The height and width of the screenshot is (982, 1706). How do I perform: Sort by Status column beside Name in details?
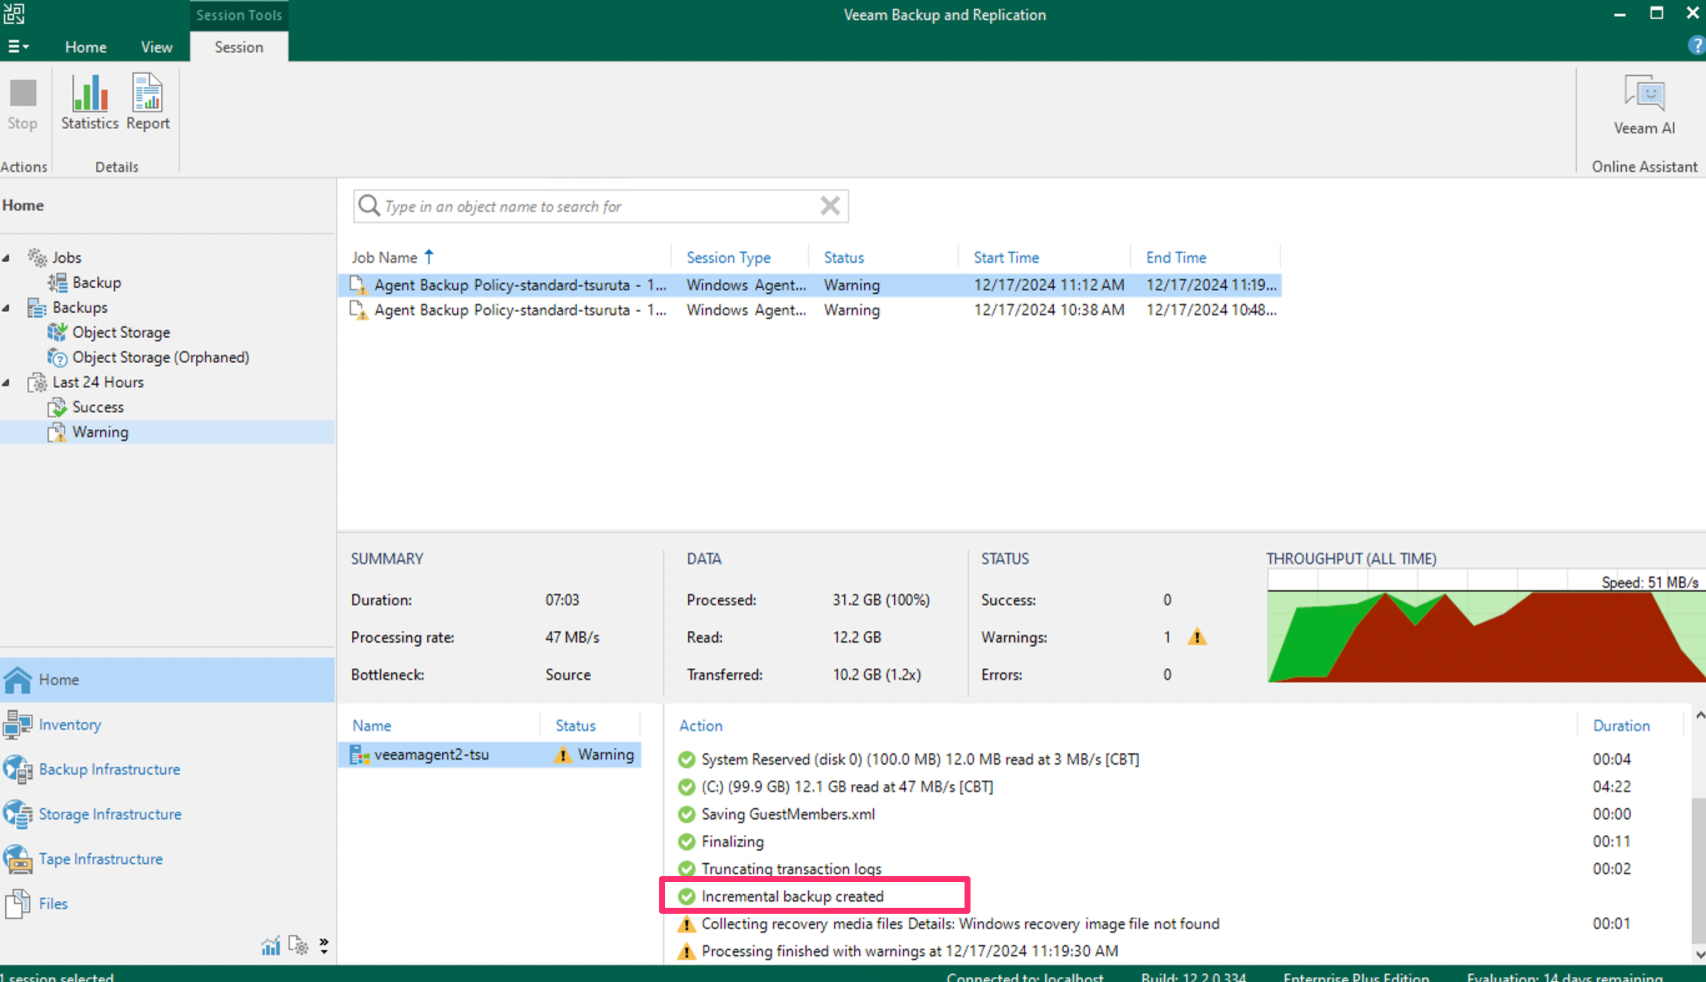tap(576, 726)
